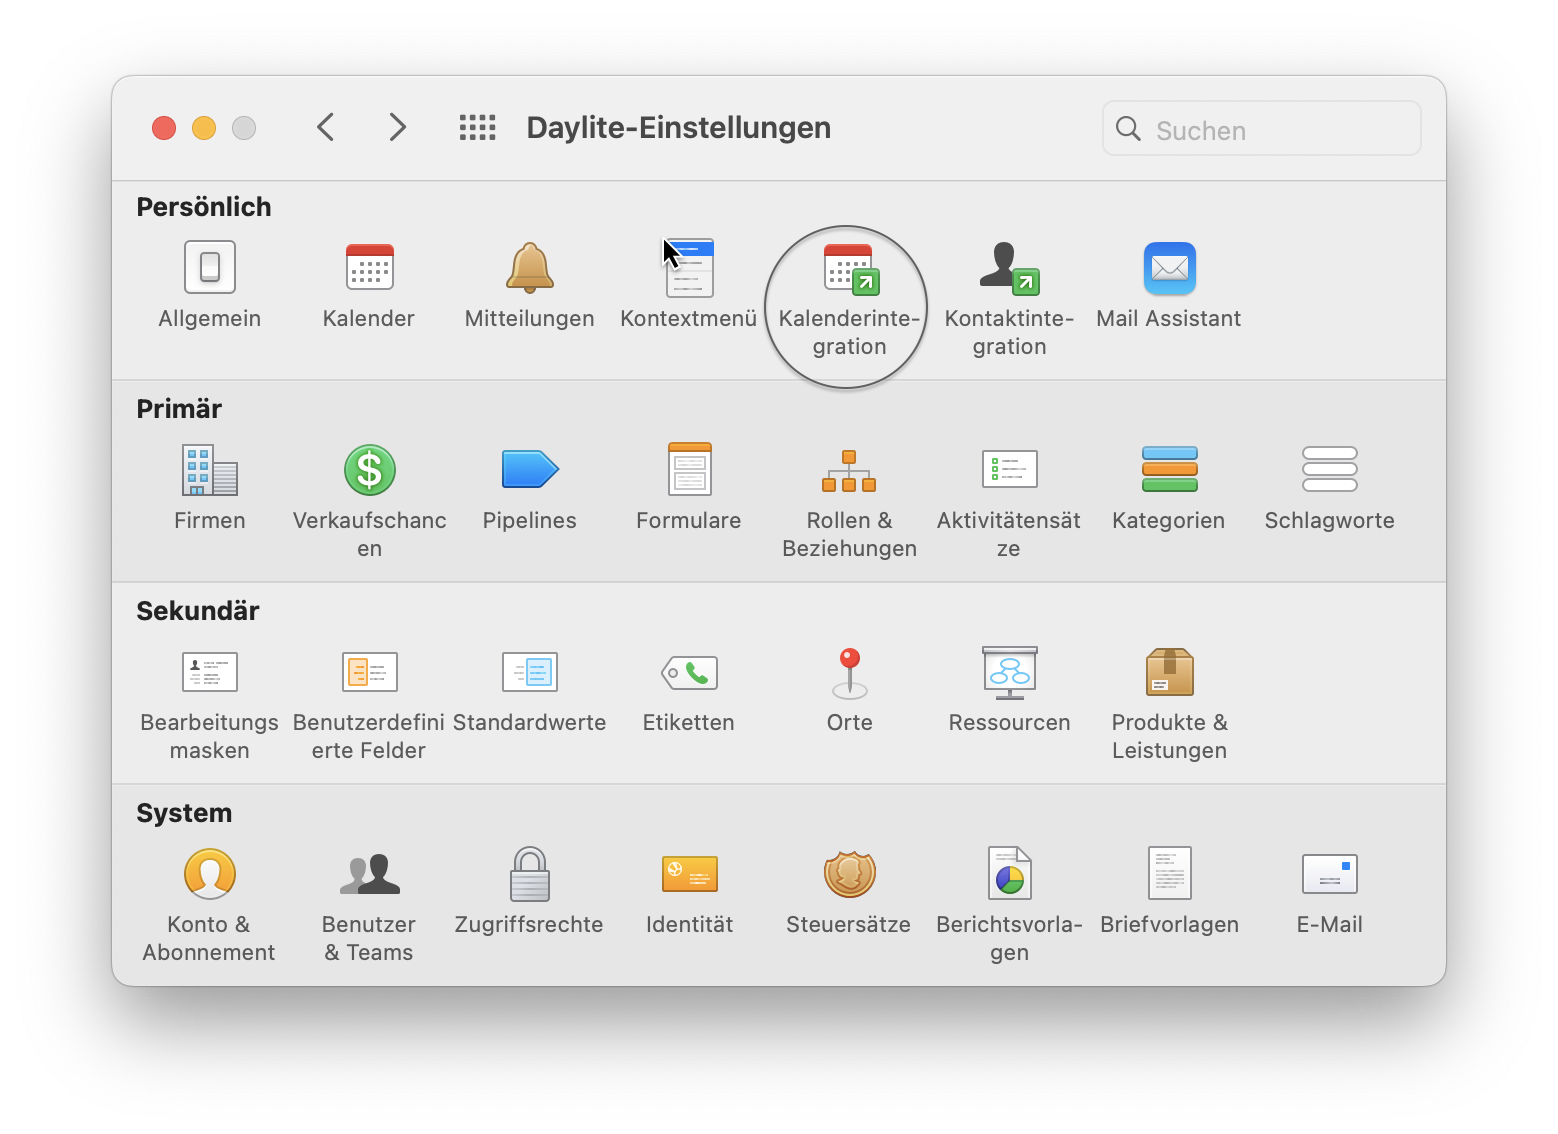This screenshot has width=1558, height=1134.
Task: Open the Etiketten phone label icon
Action: [689, 673]
